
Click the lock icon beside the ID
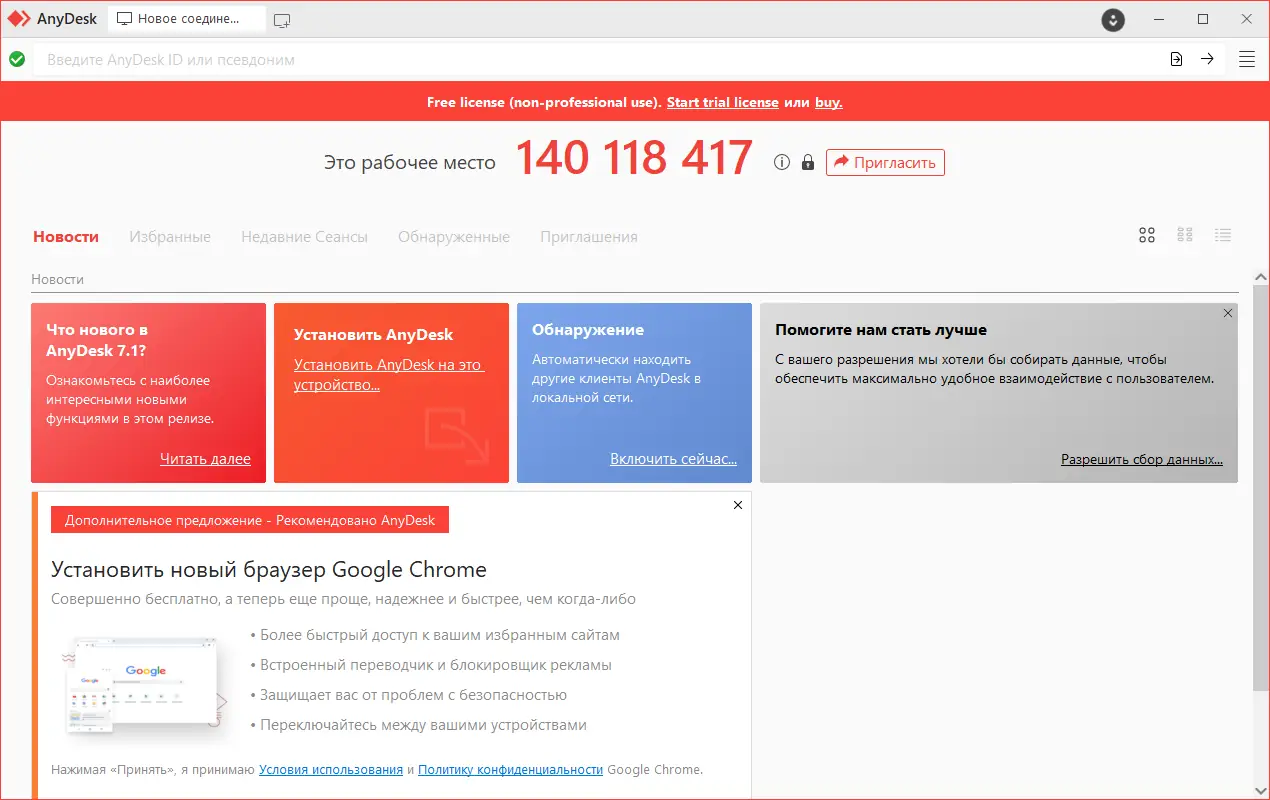point(808,162)
